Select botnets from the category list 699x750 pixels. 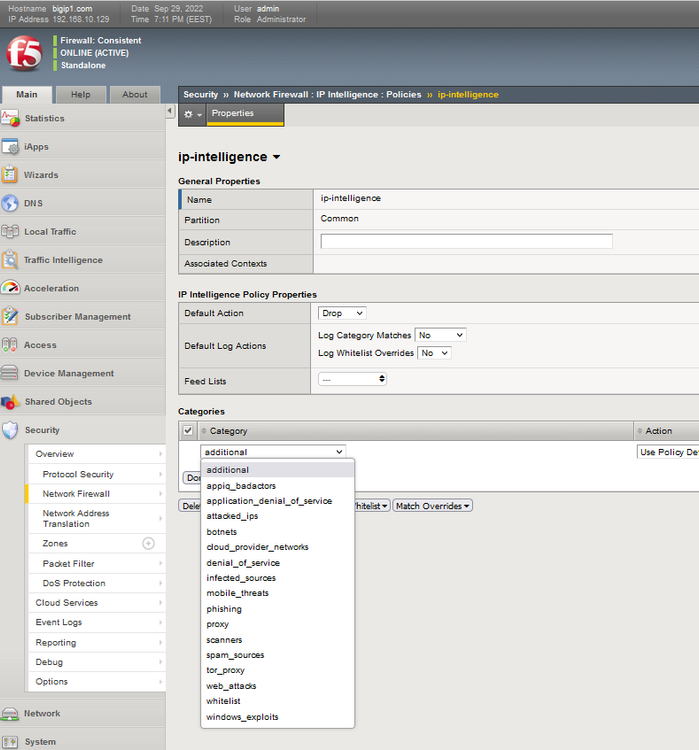point(222,532)
